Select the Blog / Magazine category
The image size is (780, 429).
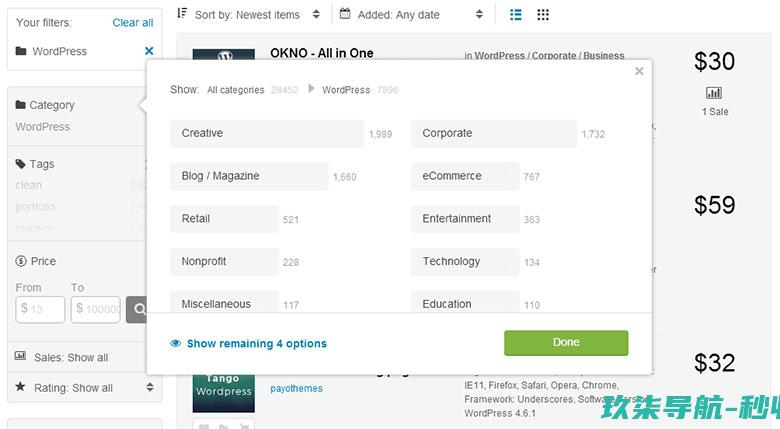coord(249,176)
